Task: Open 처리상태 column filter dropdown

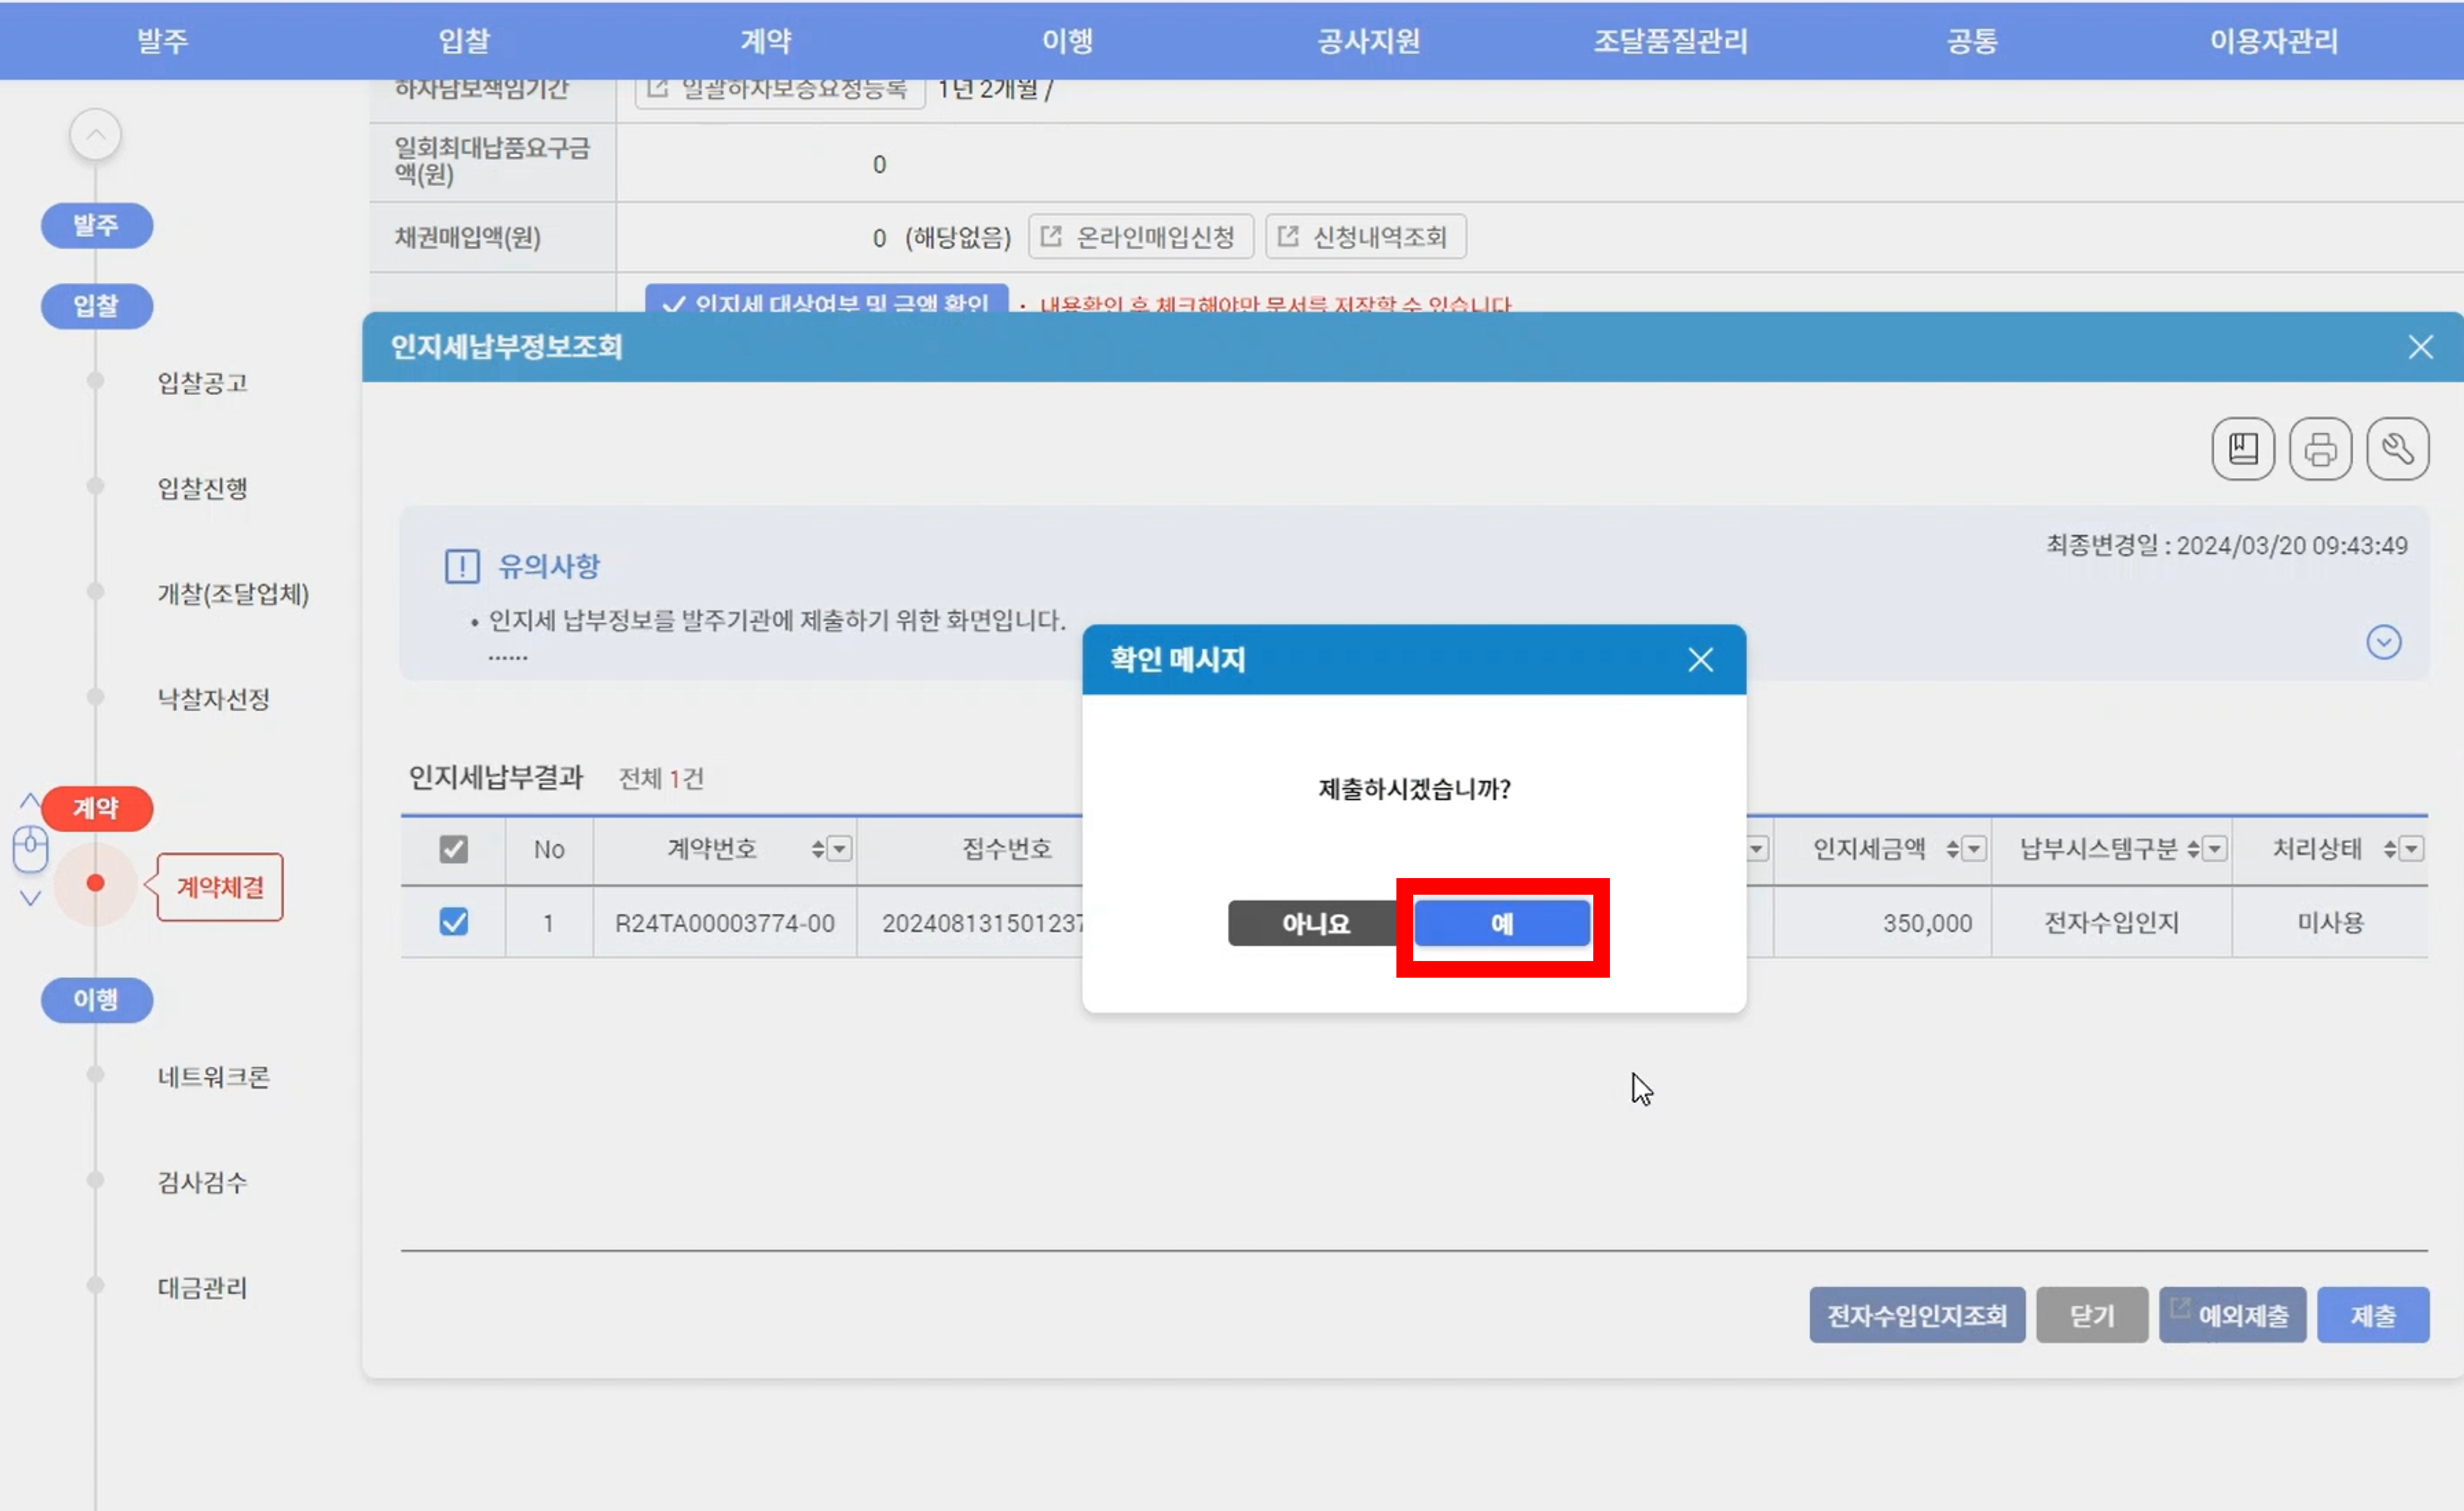Action: click(2411, 849)
